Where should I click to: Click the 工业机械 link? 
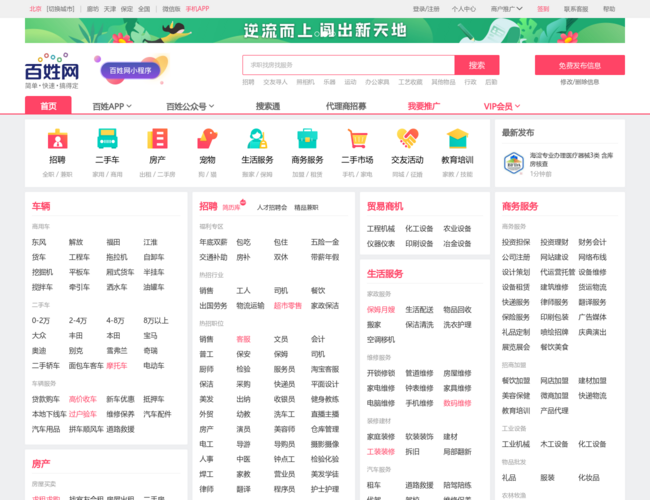pyautogui.click(x=516, y=444)
